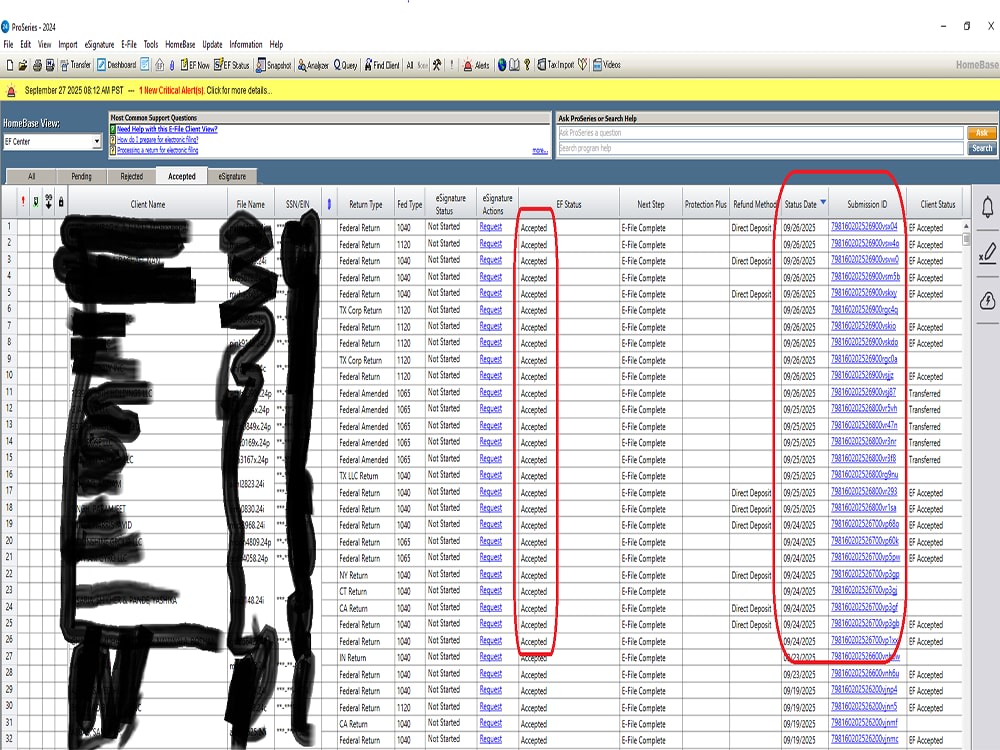Viewport: 1000px width, 750px height.
Task: Open 'Processing a return for electronic filing' link
Action: (x=158, y=150)
